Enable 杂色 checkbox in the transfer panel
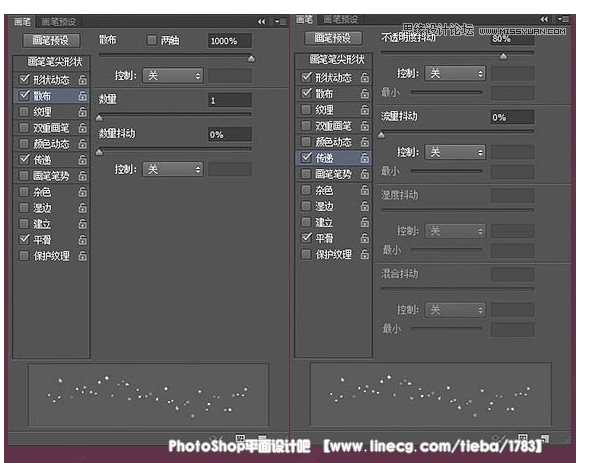 tap(306, 190)
